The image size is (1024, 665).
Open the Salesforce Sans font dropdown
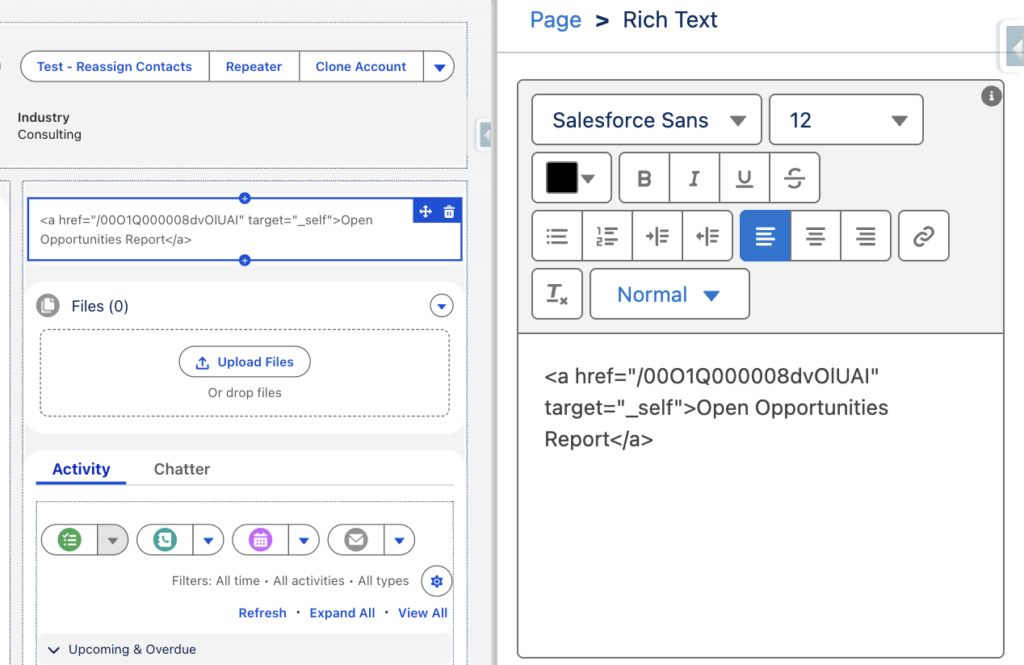646,119
